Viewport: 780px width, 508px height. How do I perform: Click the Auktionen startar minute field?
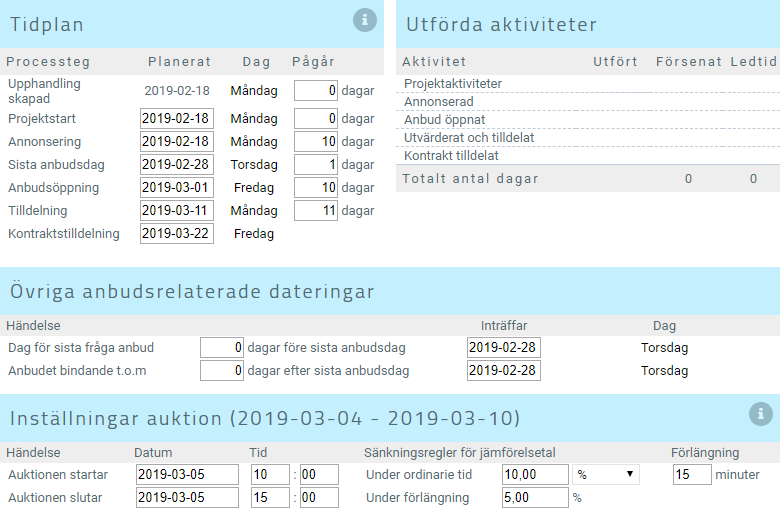coord(319,475)
